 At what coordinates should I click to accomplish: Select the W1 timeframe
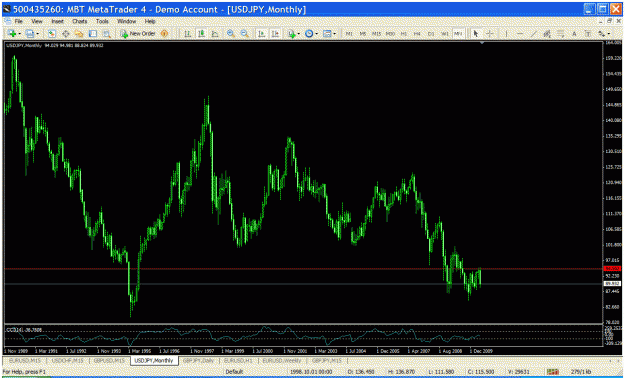444,34
